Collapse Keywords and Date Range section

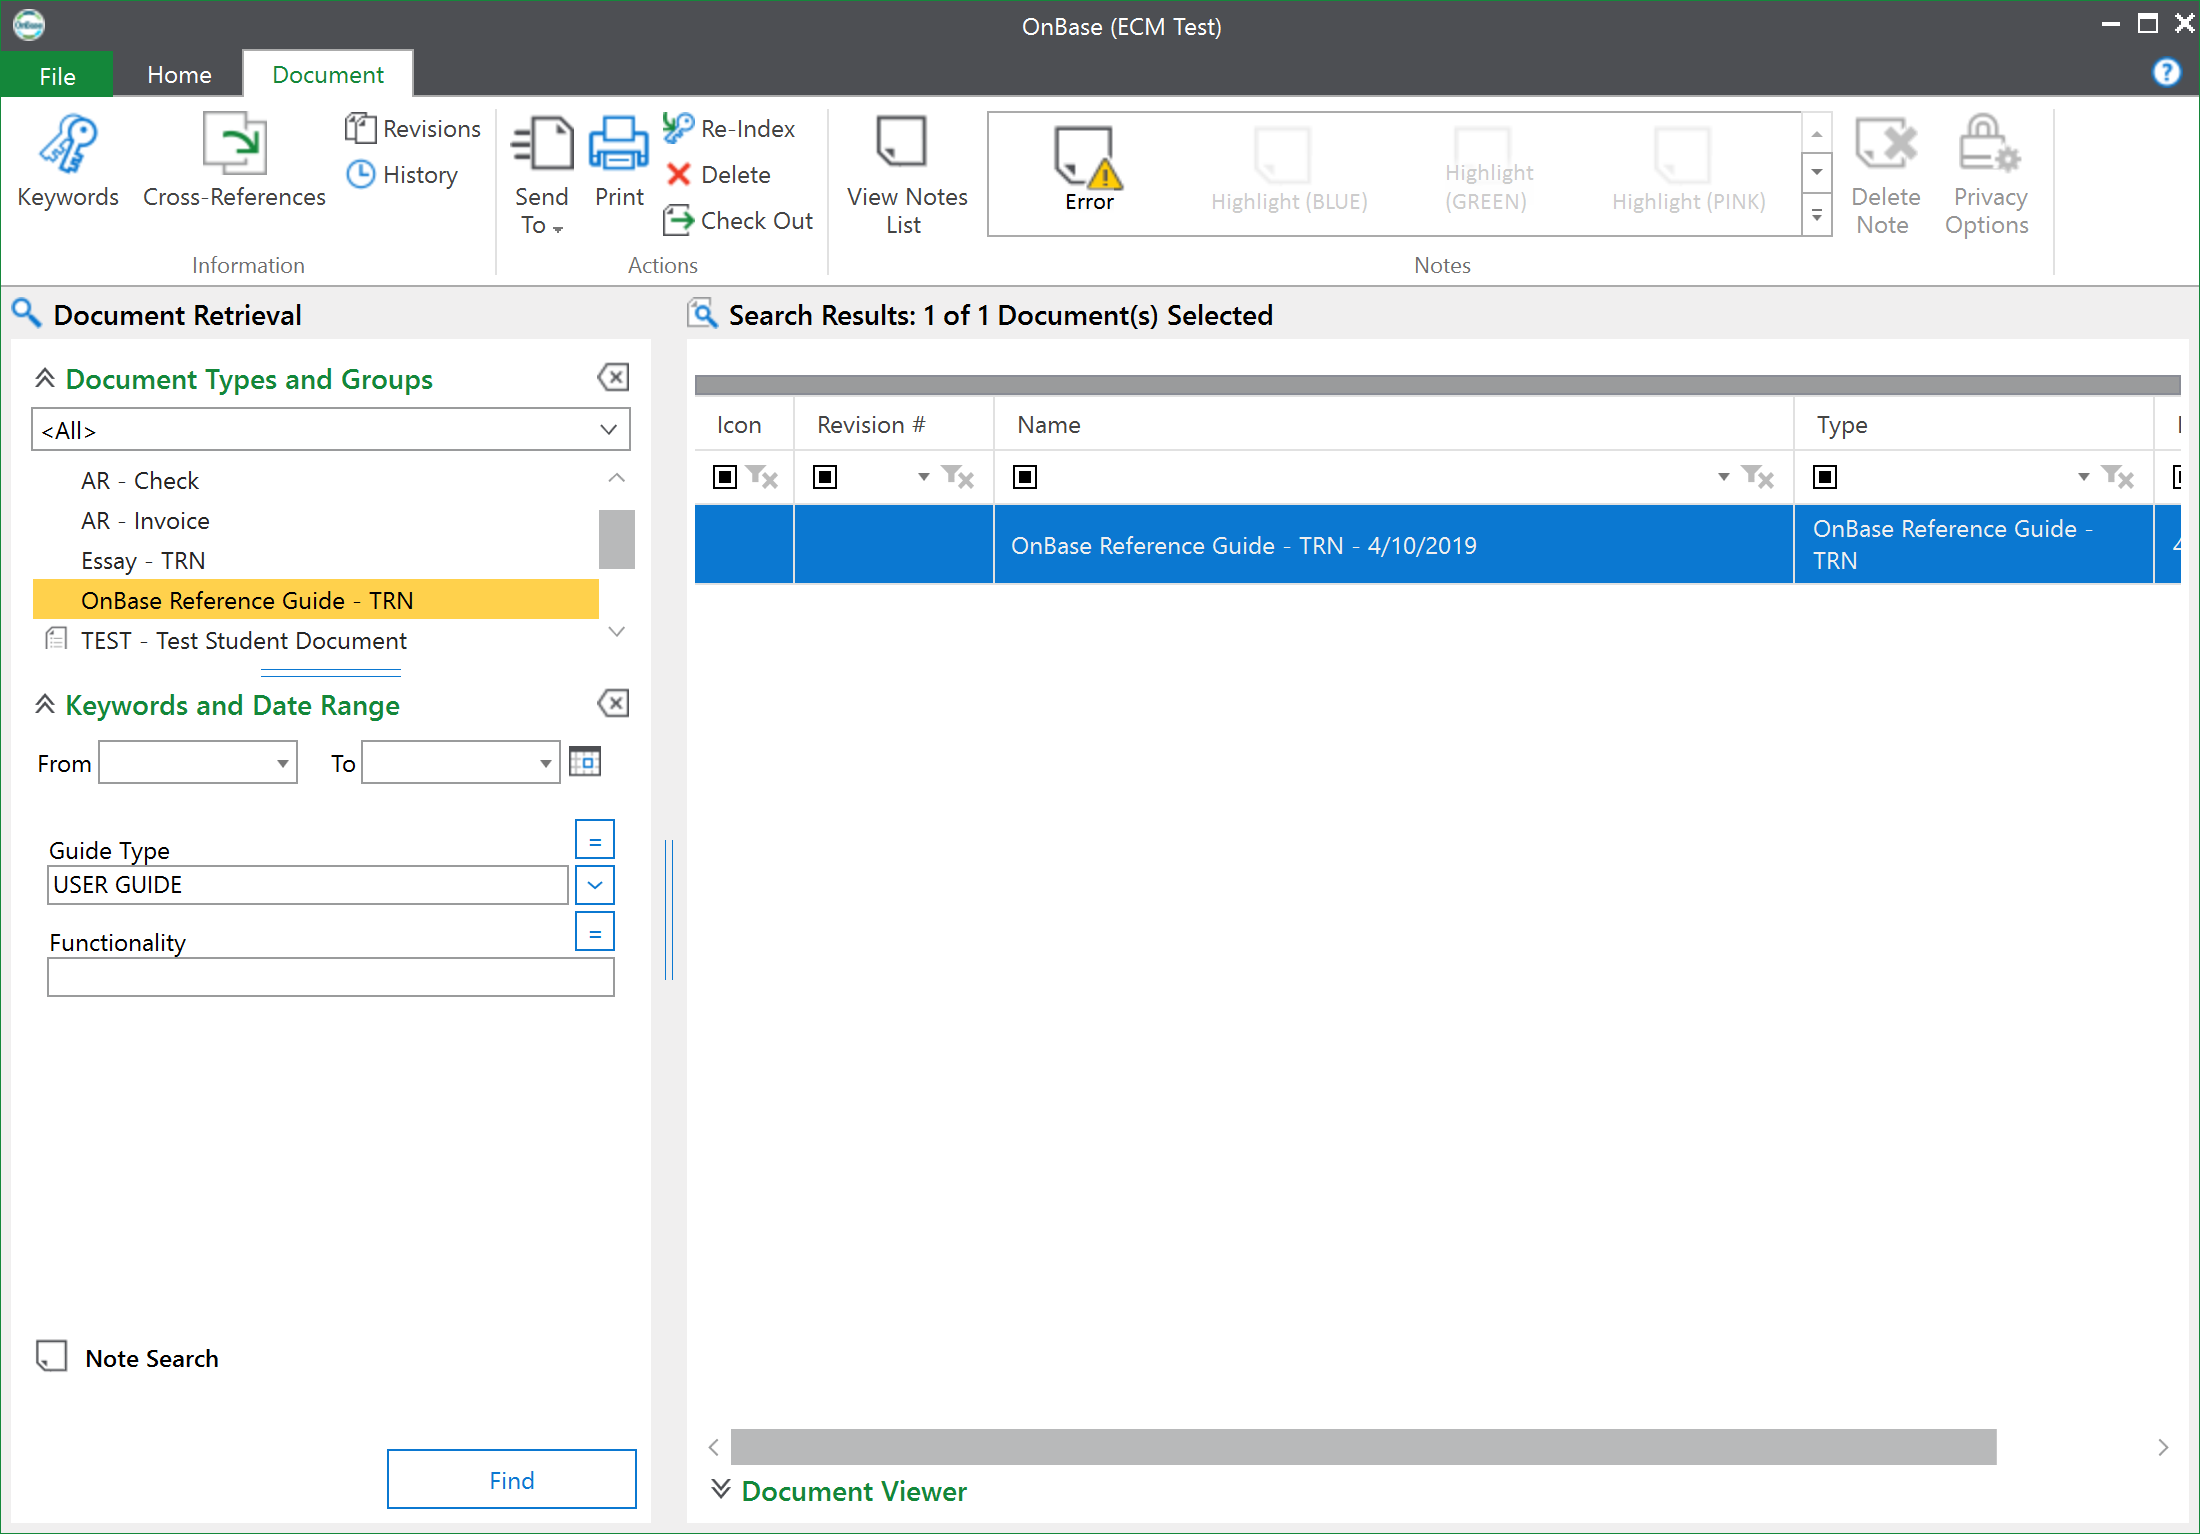tap(45, 704)
